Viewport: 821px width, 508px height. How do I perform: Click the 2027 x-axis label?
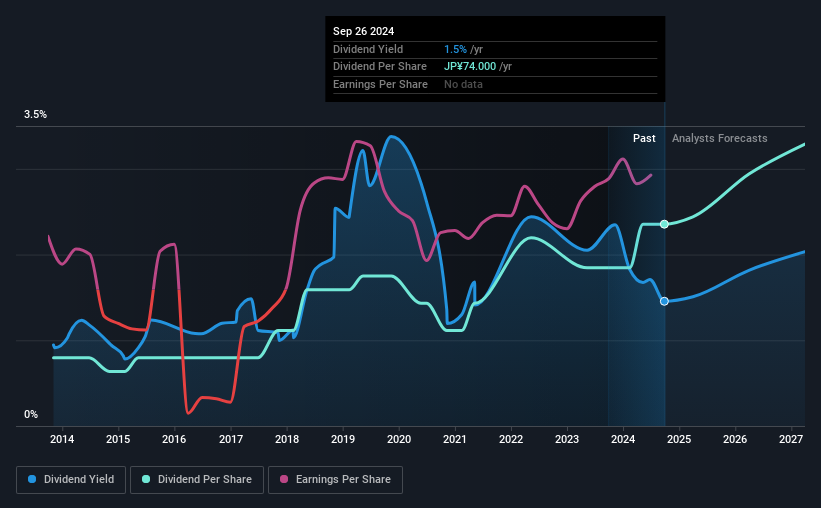[x=791, y=439]
